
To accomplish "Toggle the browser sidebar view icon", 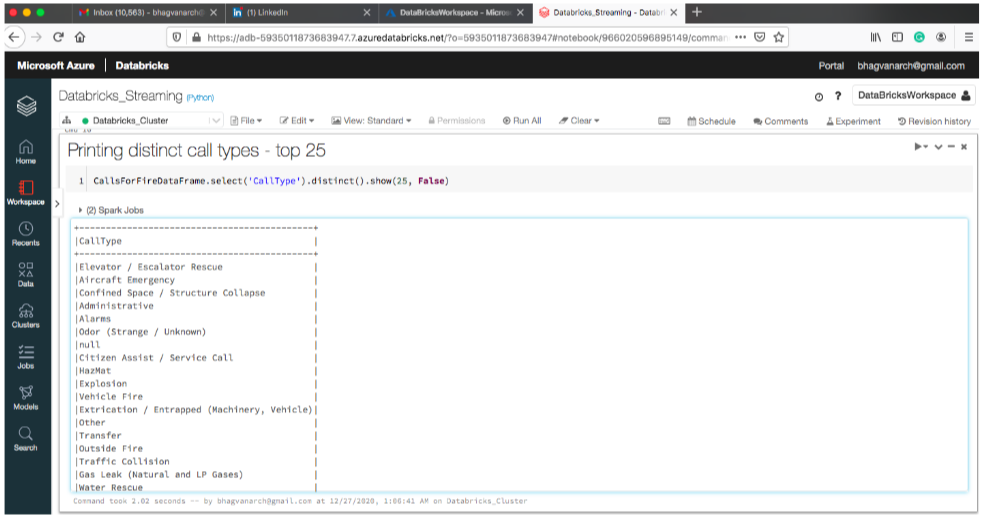I will point(897,37).
